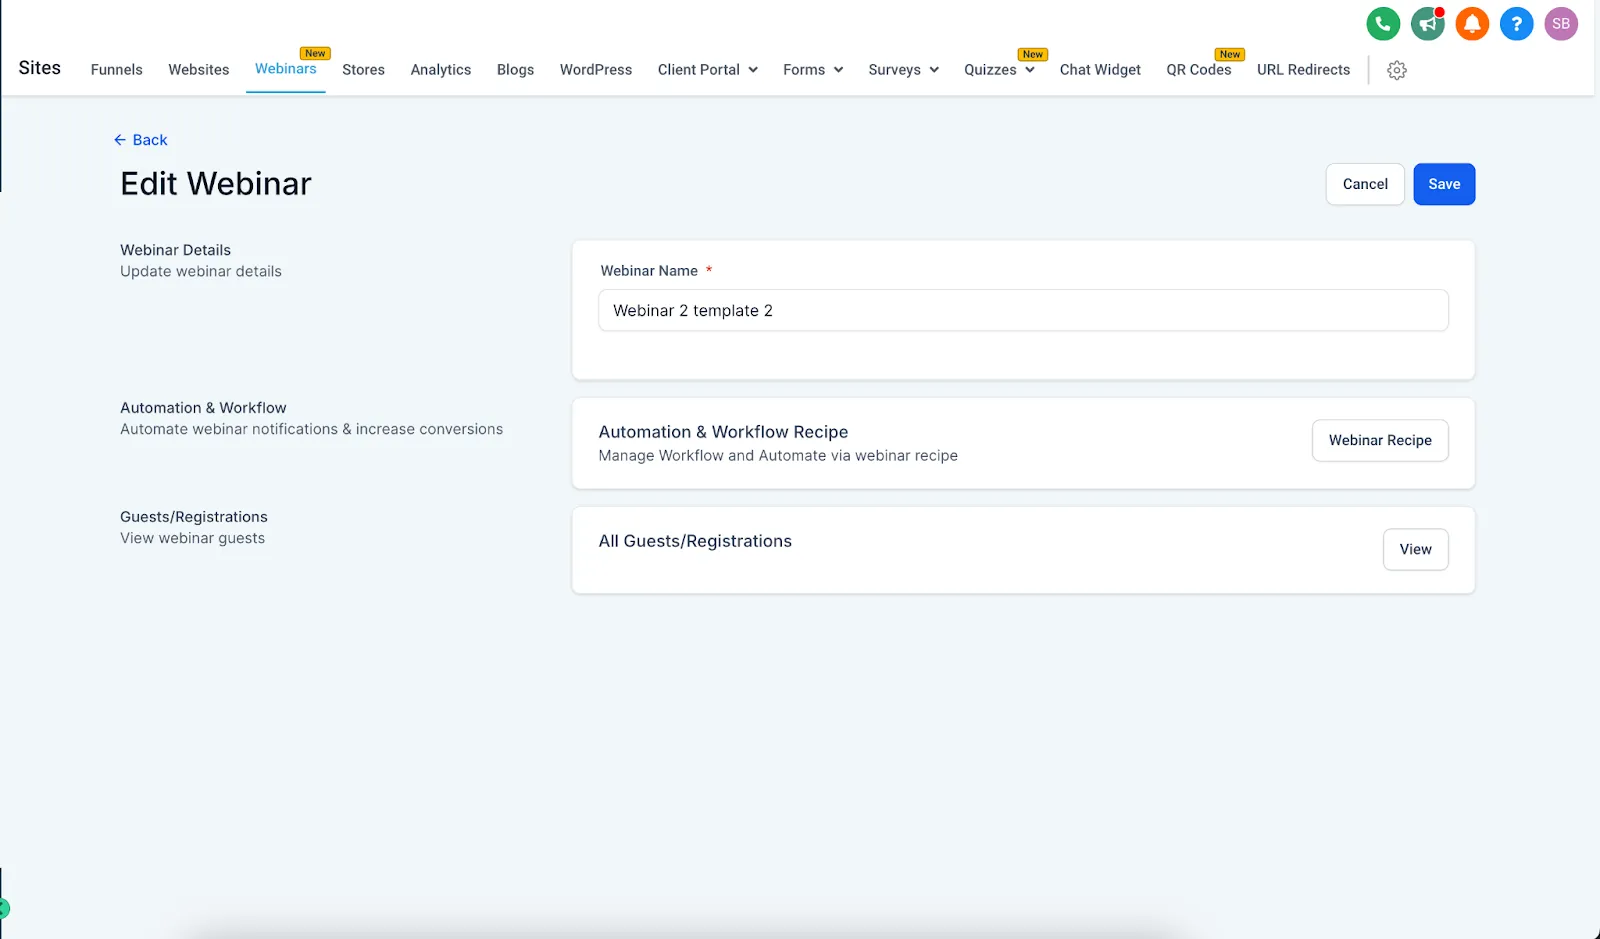Image resolution: width=1600 pixels, height=939 pixels.
Task: Open the Quizzes dropdown
Action: point(999,70)
